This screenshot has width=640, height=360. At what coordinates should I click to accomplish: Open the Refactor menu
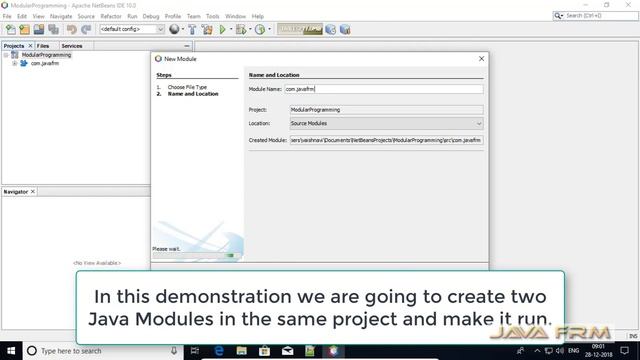point(111,16)
